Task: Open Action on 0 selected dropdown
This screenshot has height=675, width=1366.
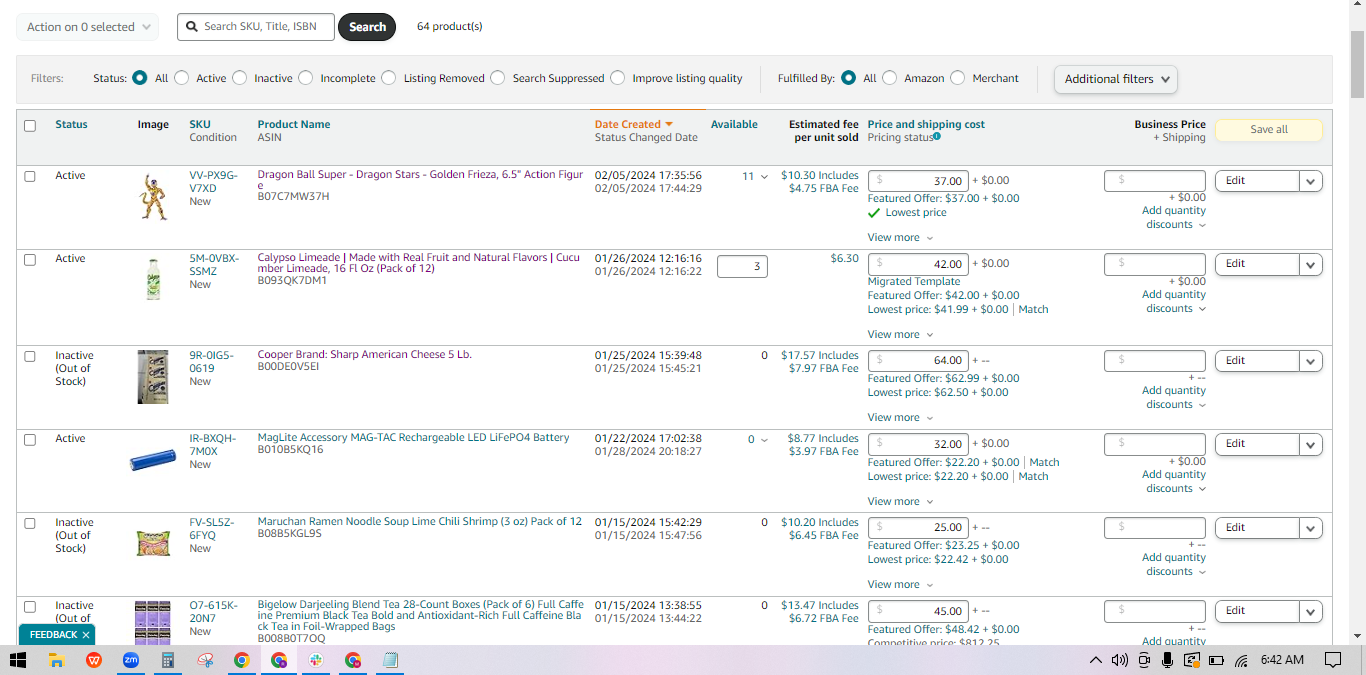Action: [x=88, y=27]
